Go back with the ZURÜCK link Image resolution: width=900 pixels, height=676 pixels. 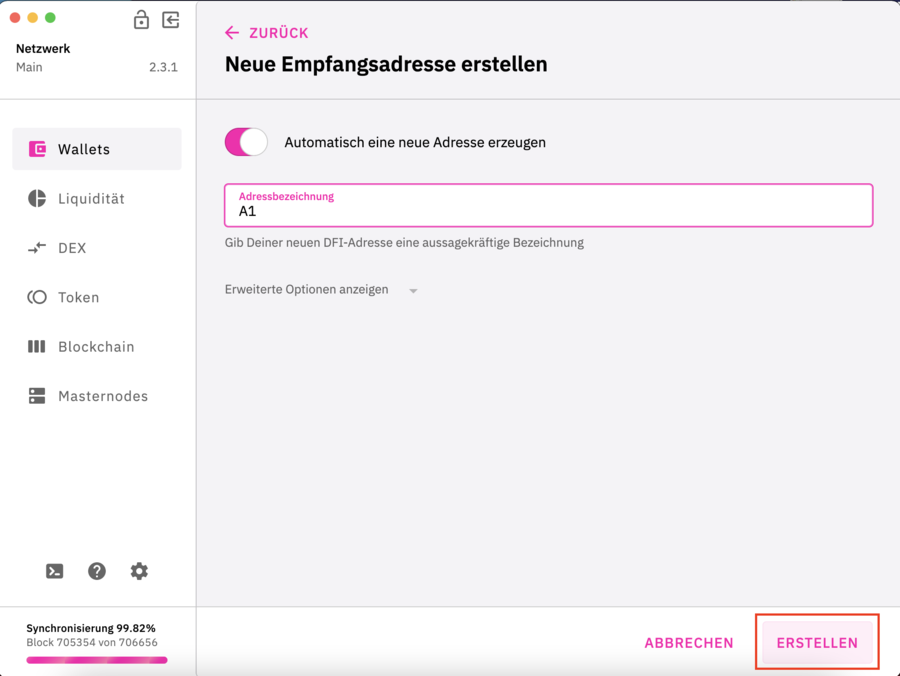(267, 33)
